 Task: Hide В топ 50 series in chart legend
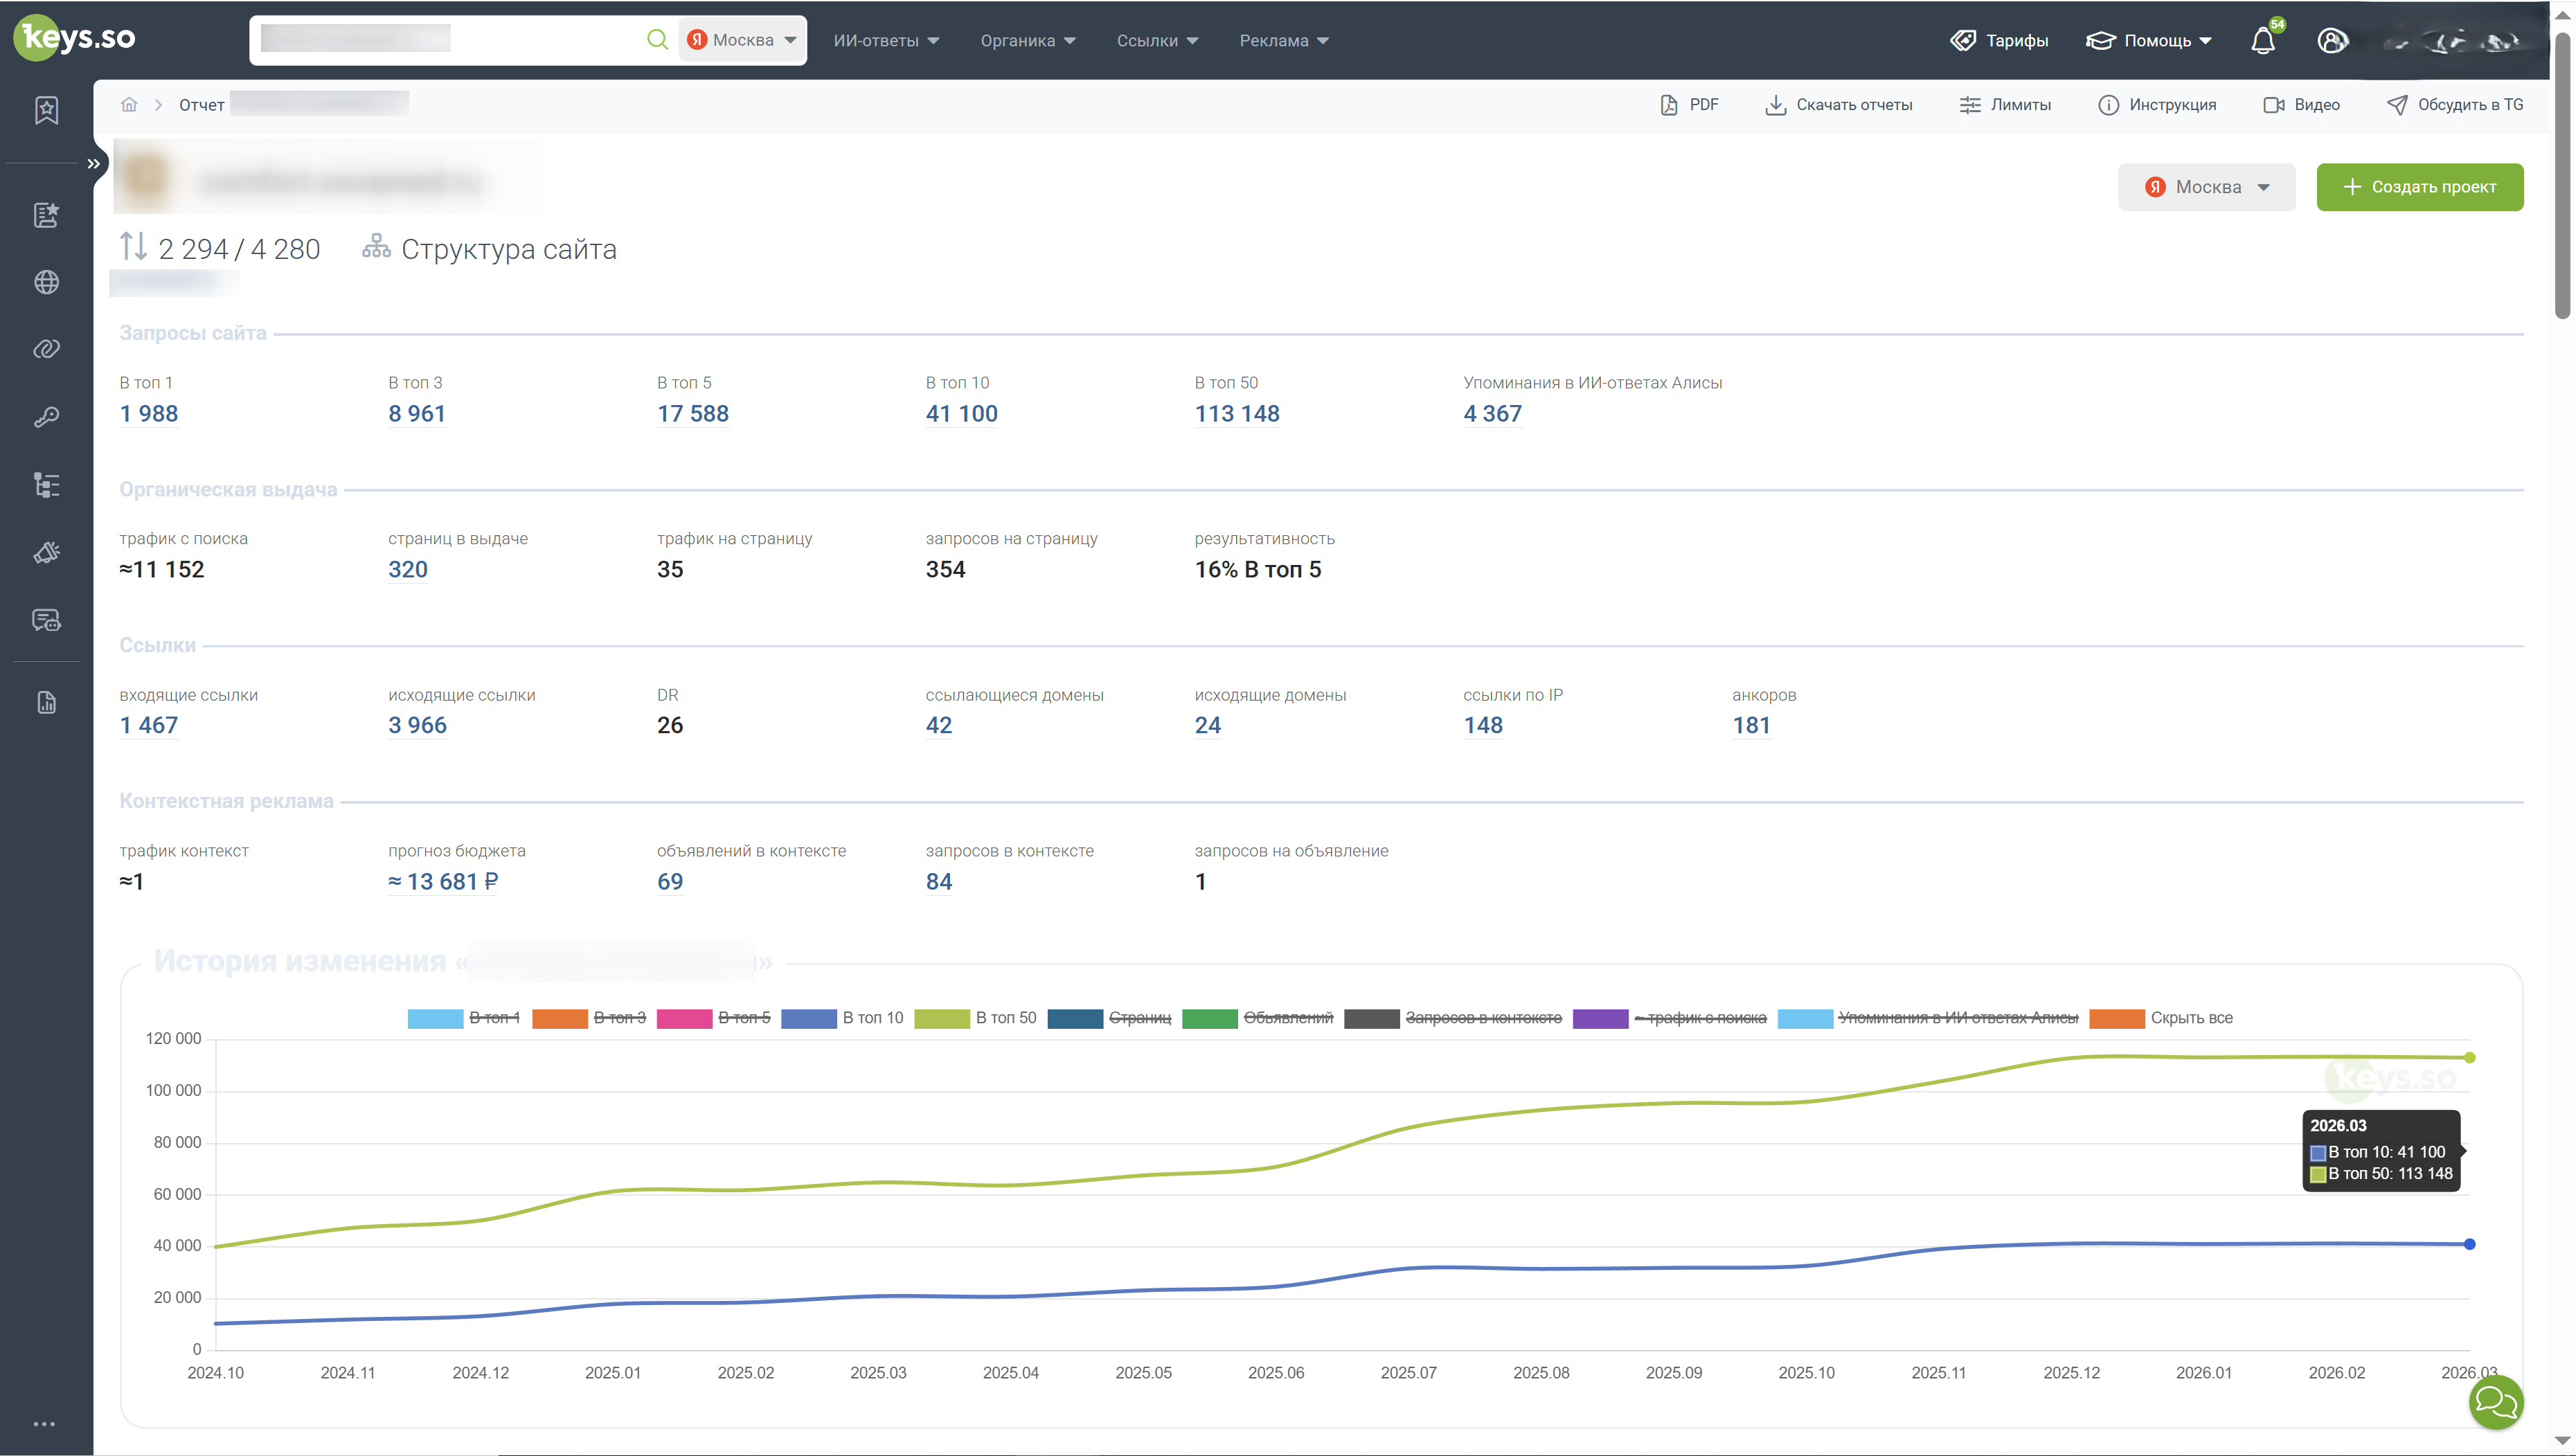point(975,1018)
